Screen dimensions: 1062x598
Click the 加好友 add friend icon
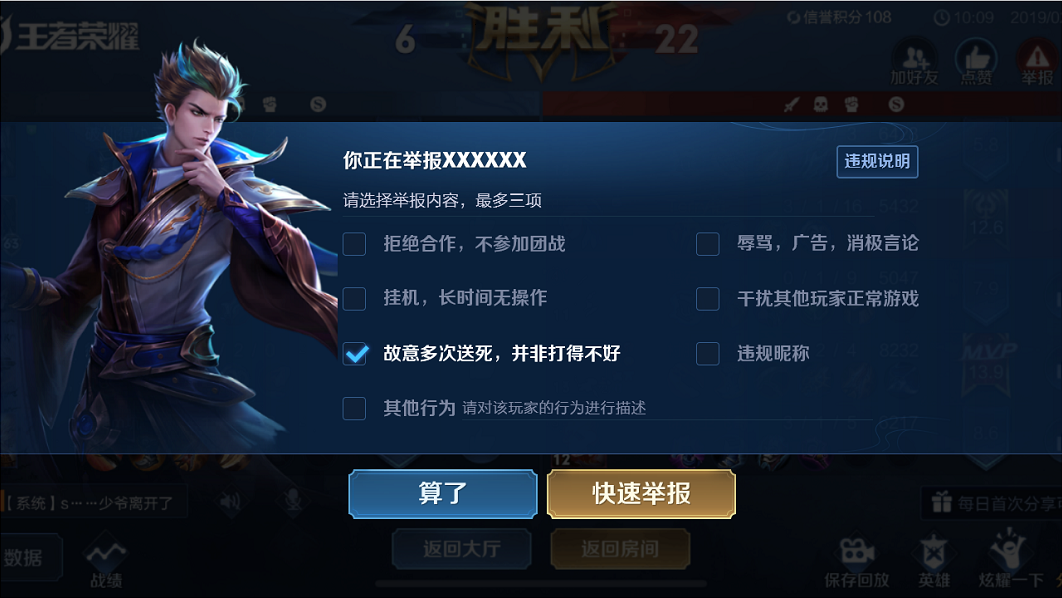tap(914, 58)
